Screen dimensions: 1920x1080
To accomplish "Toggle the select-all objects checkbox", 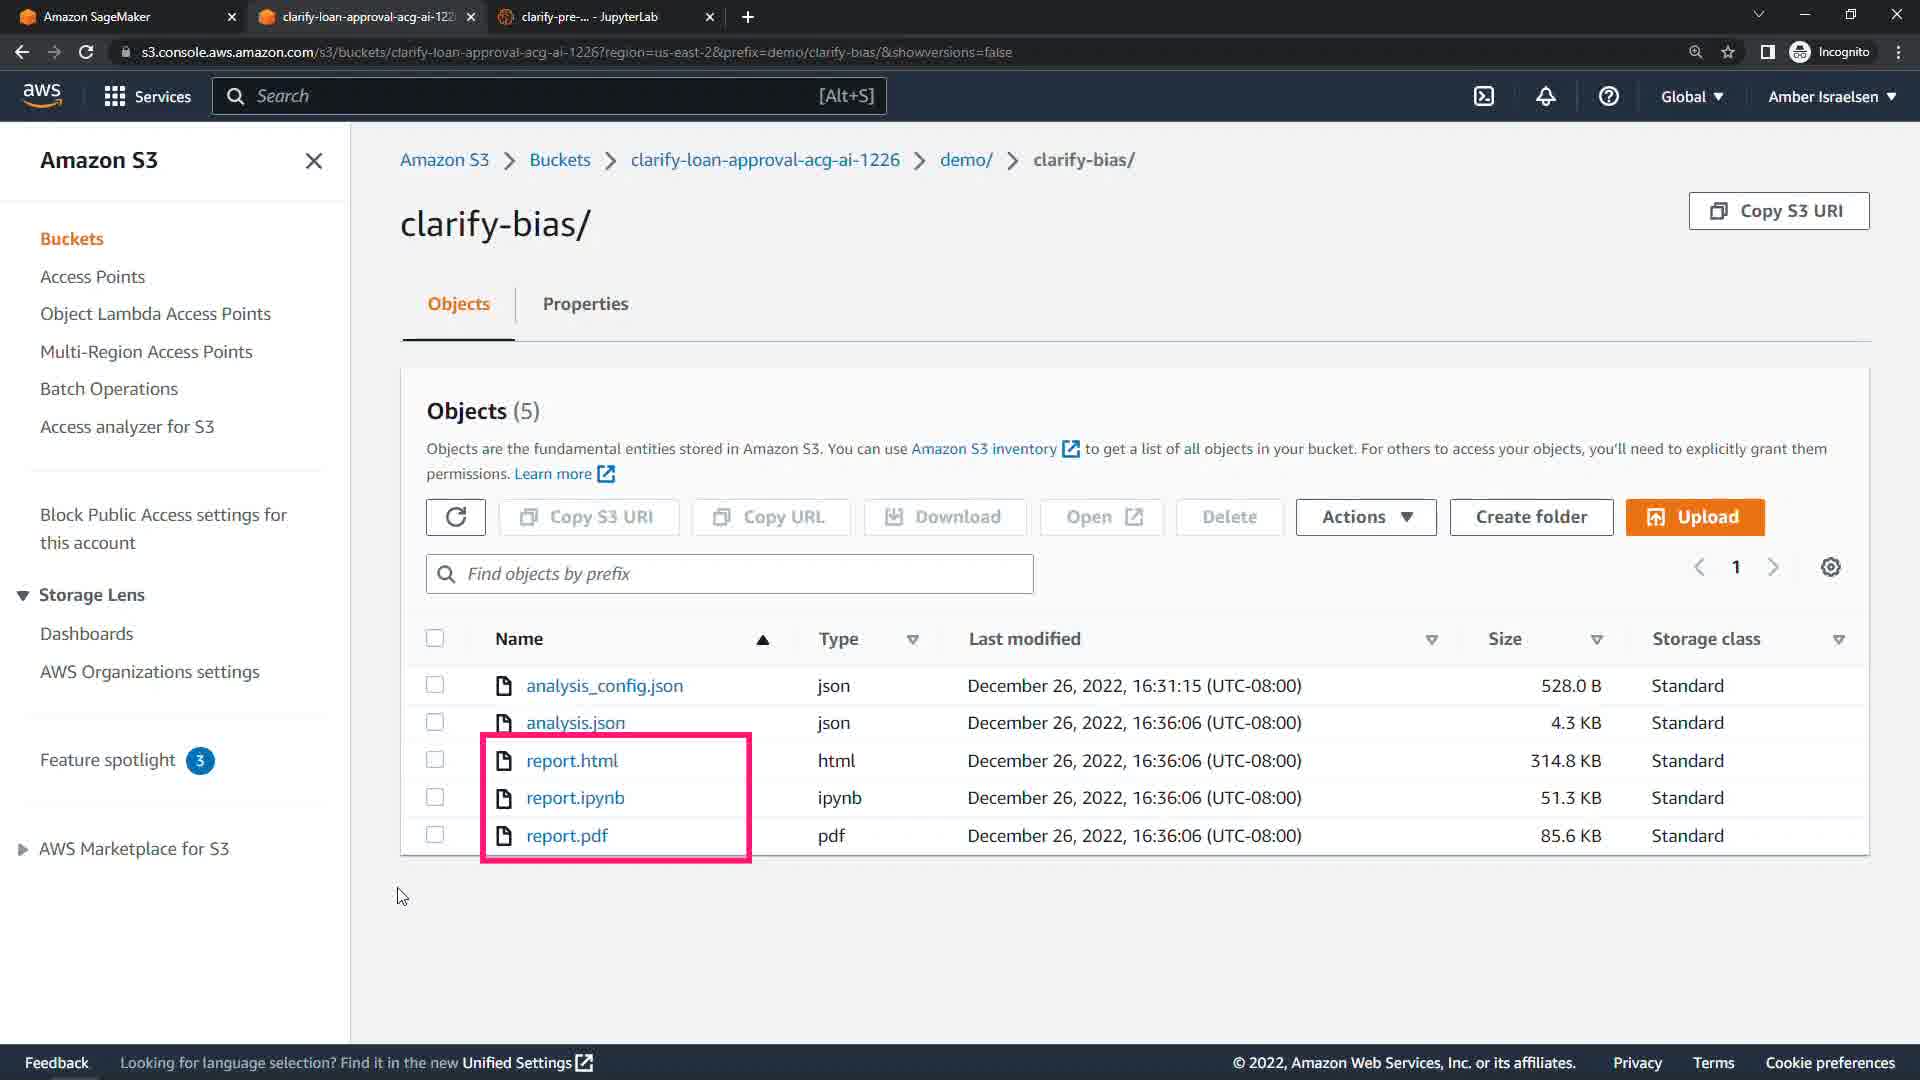I will point(435,638).
